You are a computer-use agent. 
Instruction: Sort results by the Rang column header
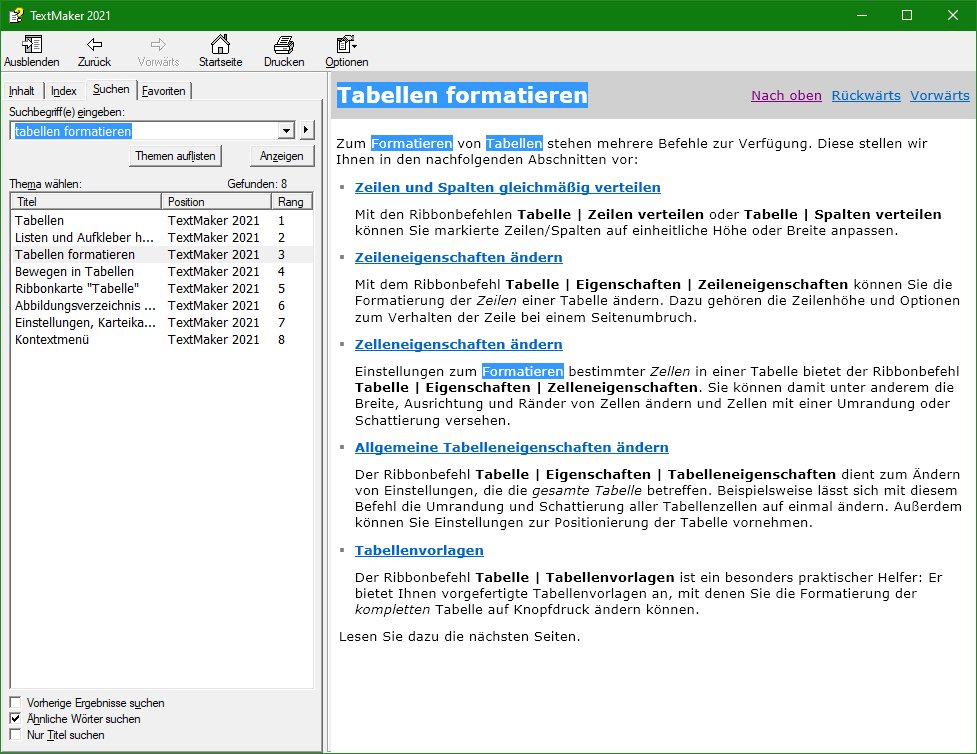292,202
